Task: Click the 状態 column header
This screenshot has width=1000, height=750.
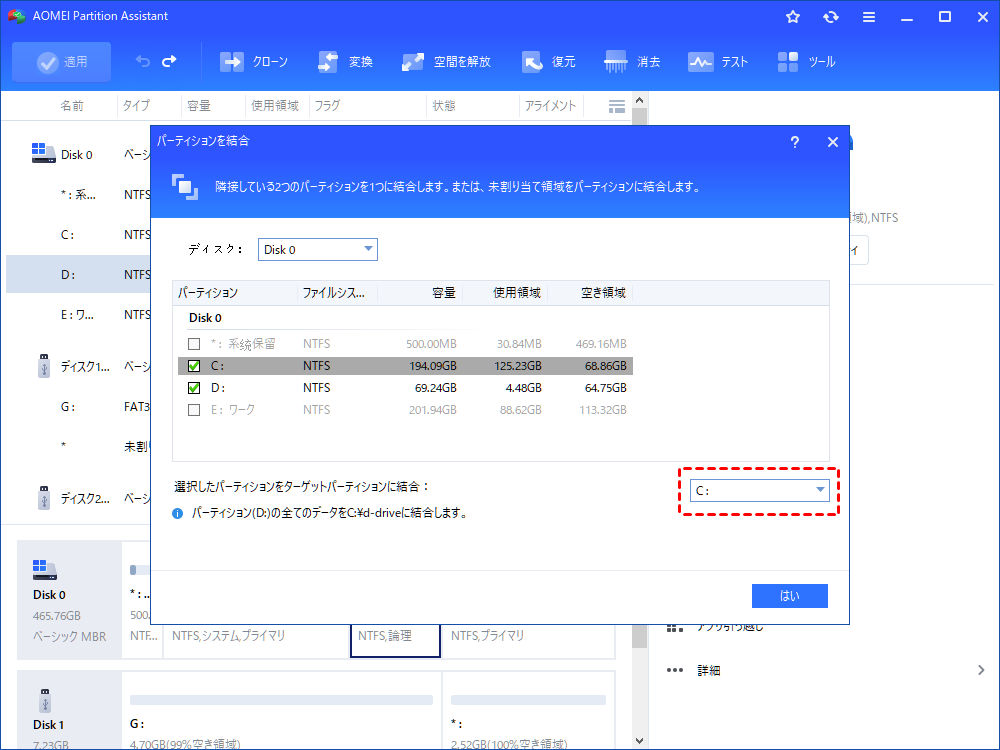Action: tap(444, 106)
